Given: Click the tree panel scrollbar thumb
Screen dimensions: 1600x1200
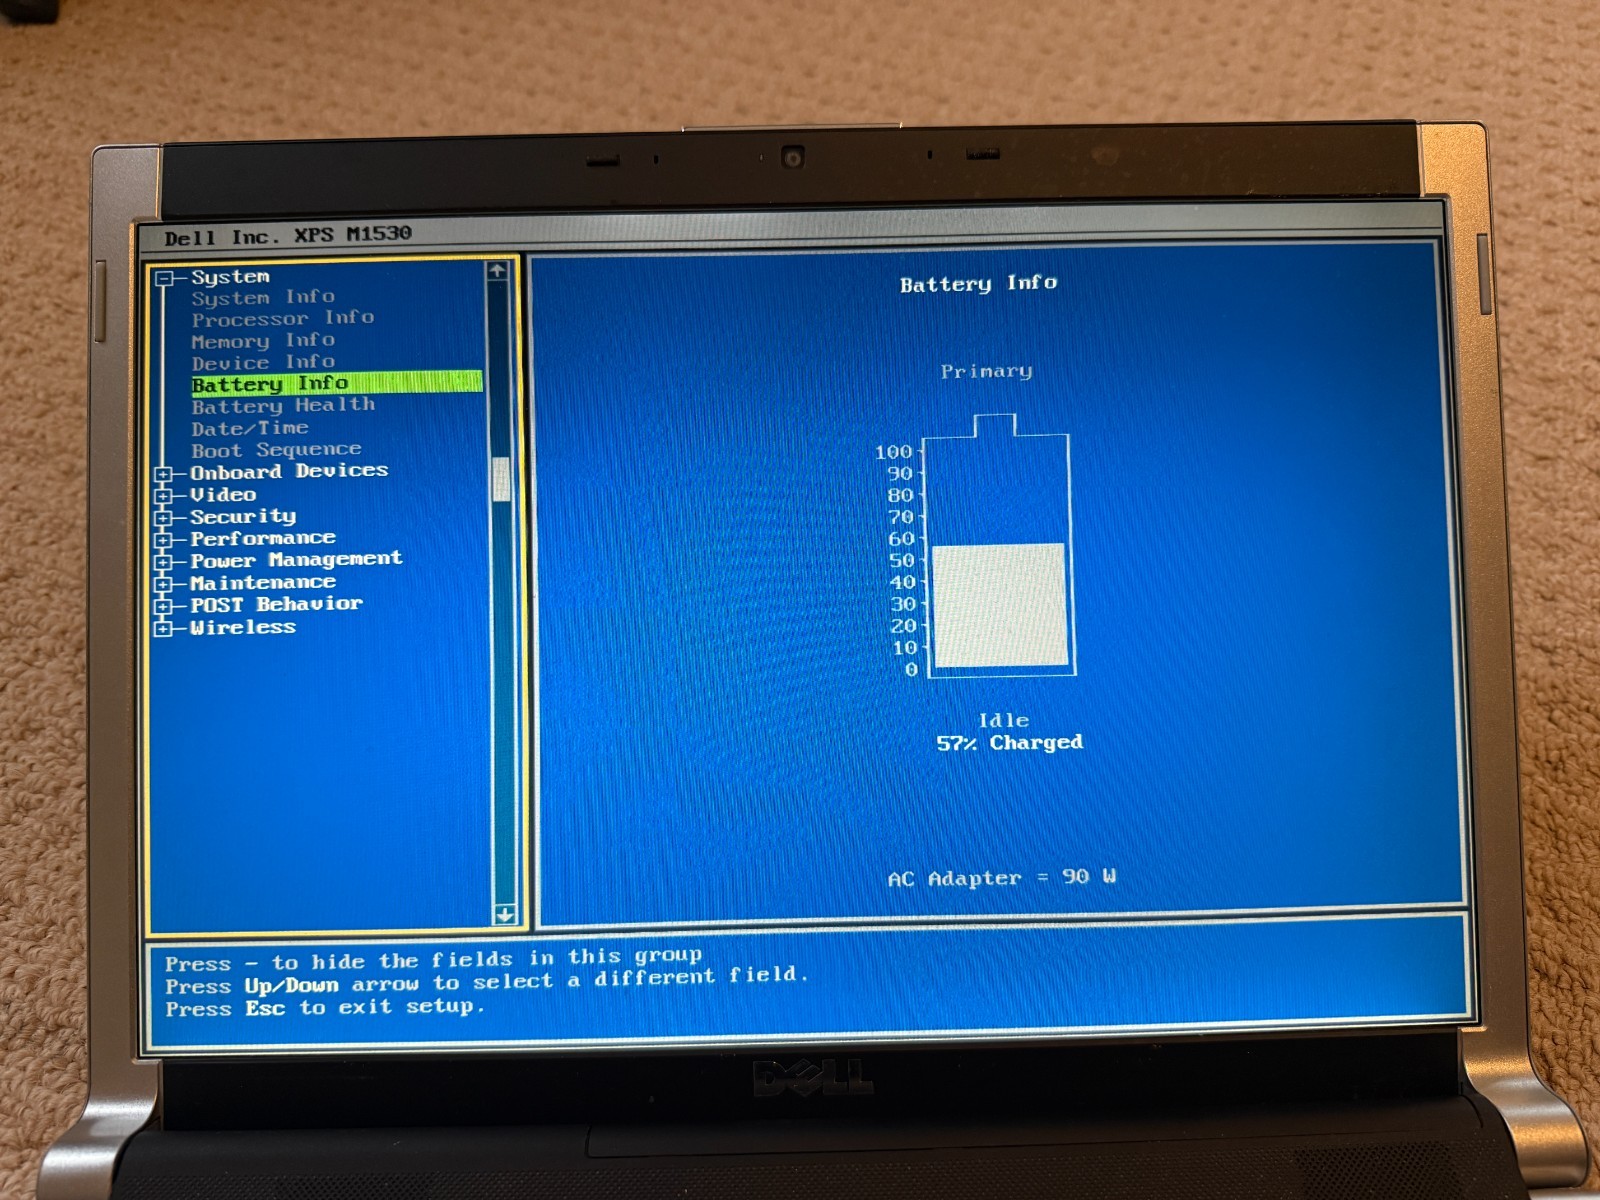Looking at the screenshot, I should 502,479.
